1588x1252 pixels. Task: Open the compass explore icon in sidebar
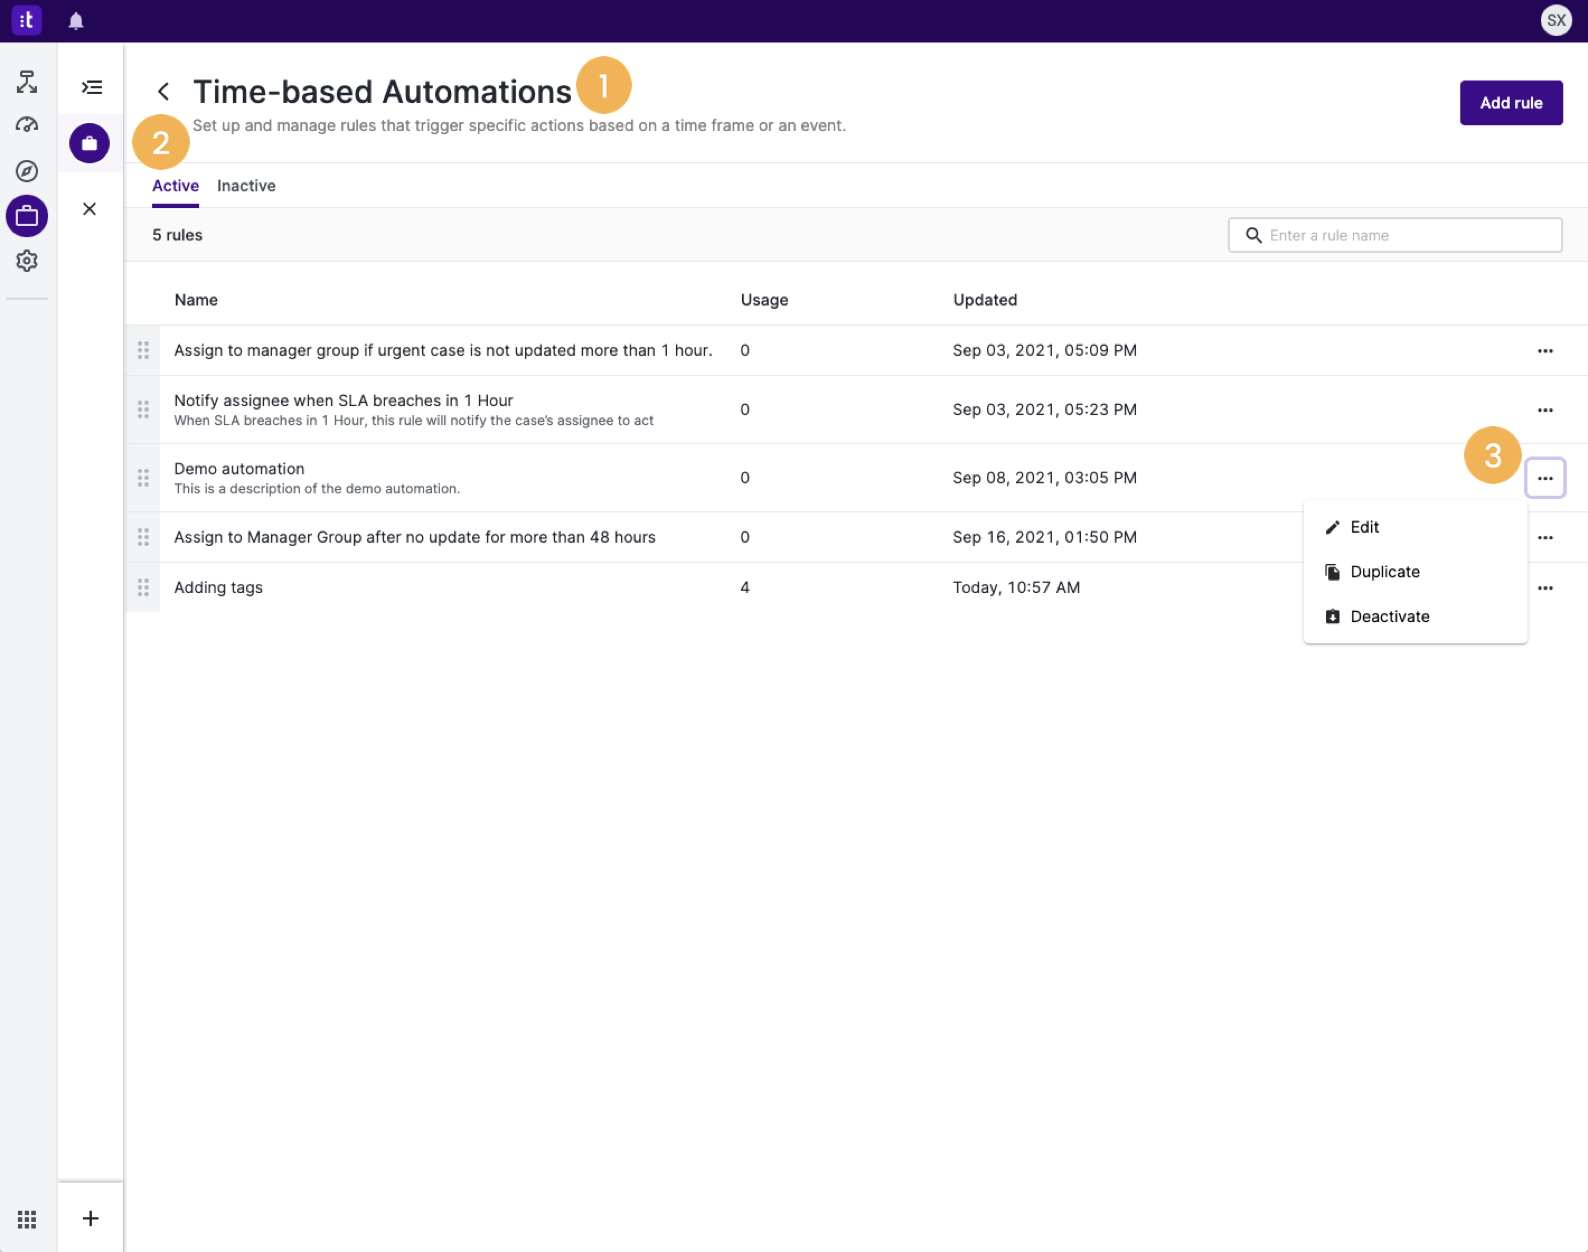(x=27, y=171)
